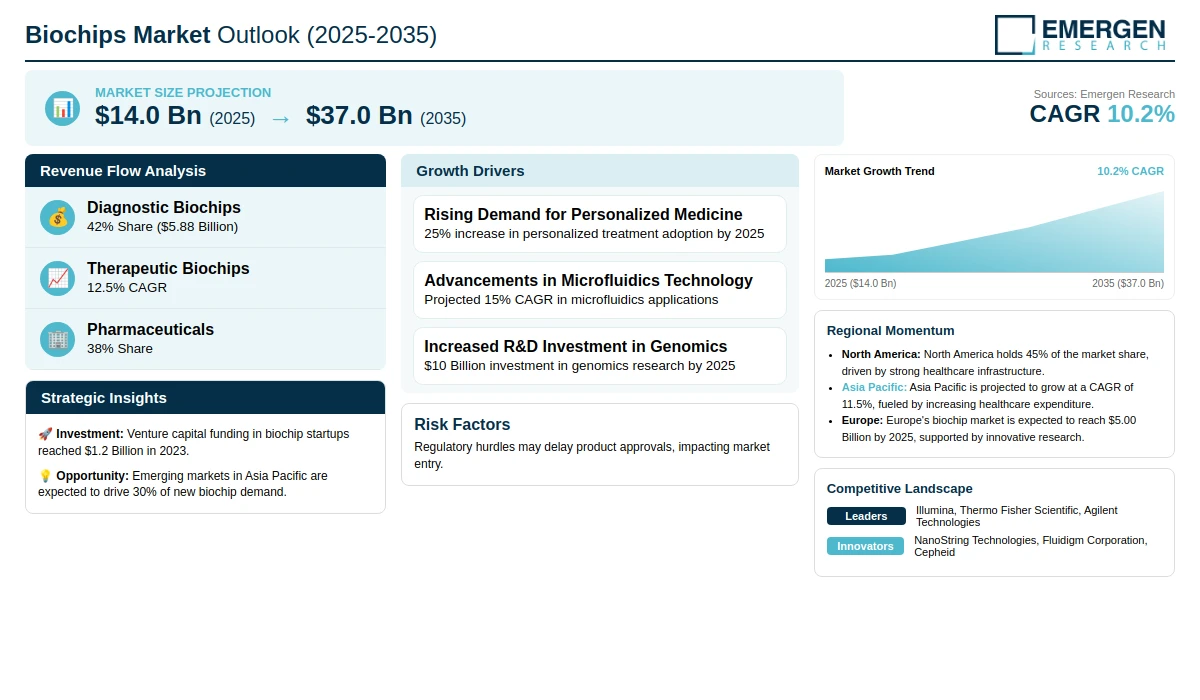1200x700 pixels.
Task: Click the money bag Diagnostic Biochips icon
Action: tap(58, 217)
